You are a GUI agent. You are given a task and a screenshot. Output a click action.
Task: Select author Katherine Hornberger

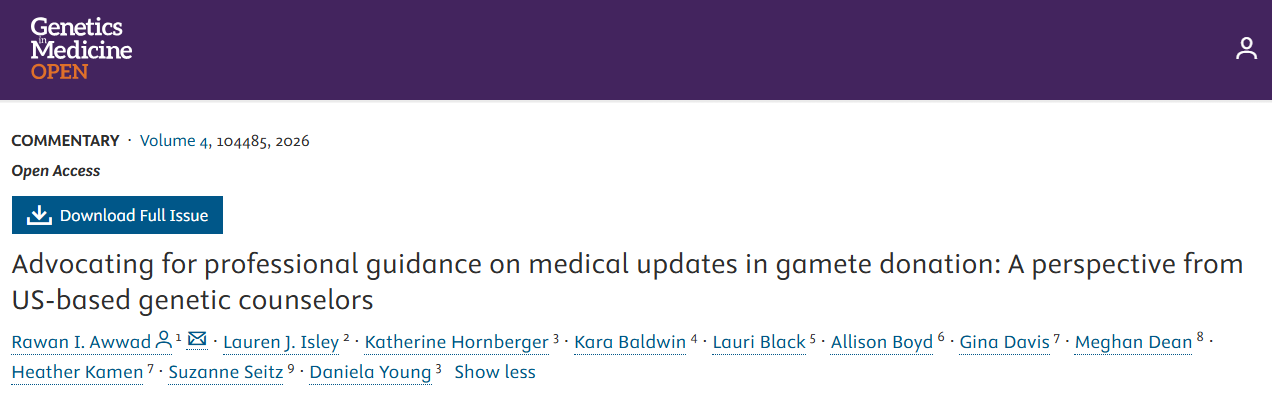tap(456, 342)
